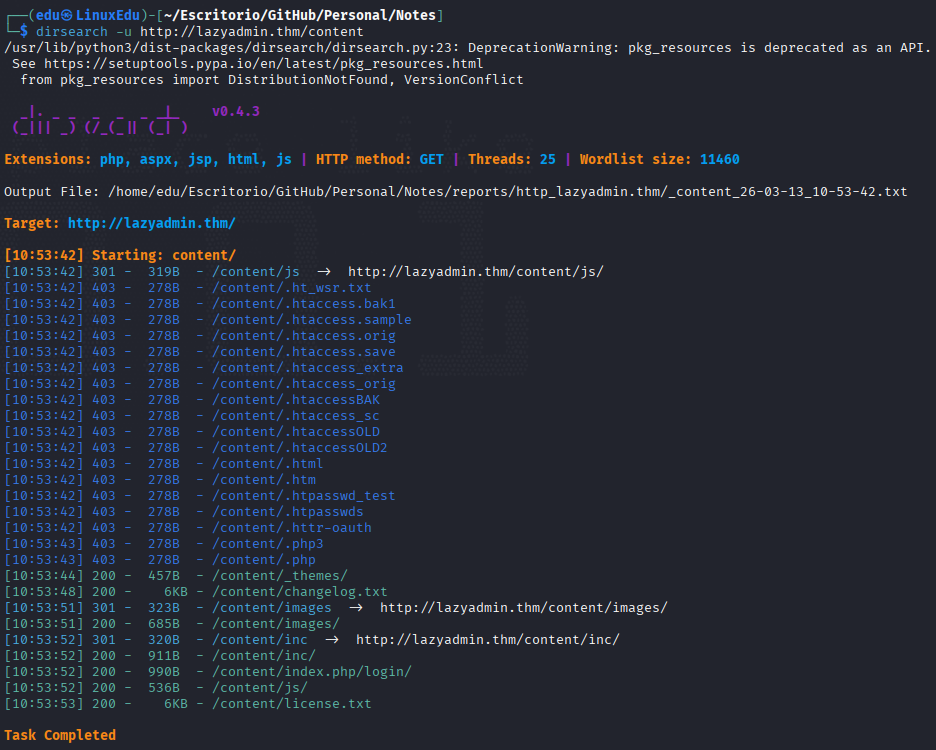Screen dimensions: 936x750
Task: Open the http://lazyadmin.thm/content/js/ redirect URL
Action: pos(476,272)
